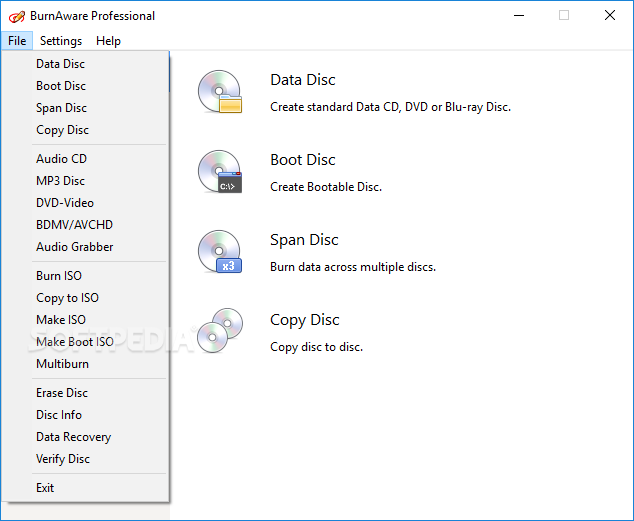Select Erase Disc menu entry
The image size is (634, 521).
tap(85, 393)
